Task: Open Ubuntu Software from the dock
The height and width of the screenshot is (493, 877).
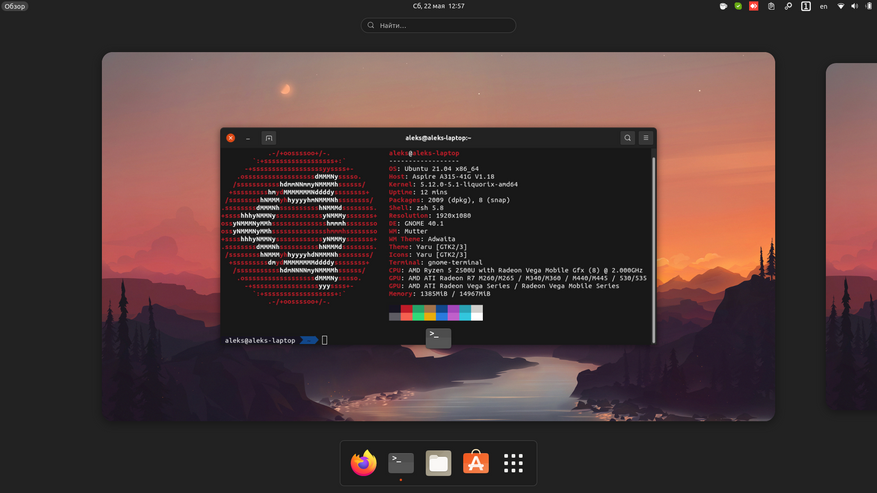Action: (x=476, y=462)
